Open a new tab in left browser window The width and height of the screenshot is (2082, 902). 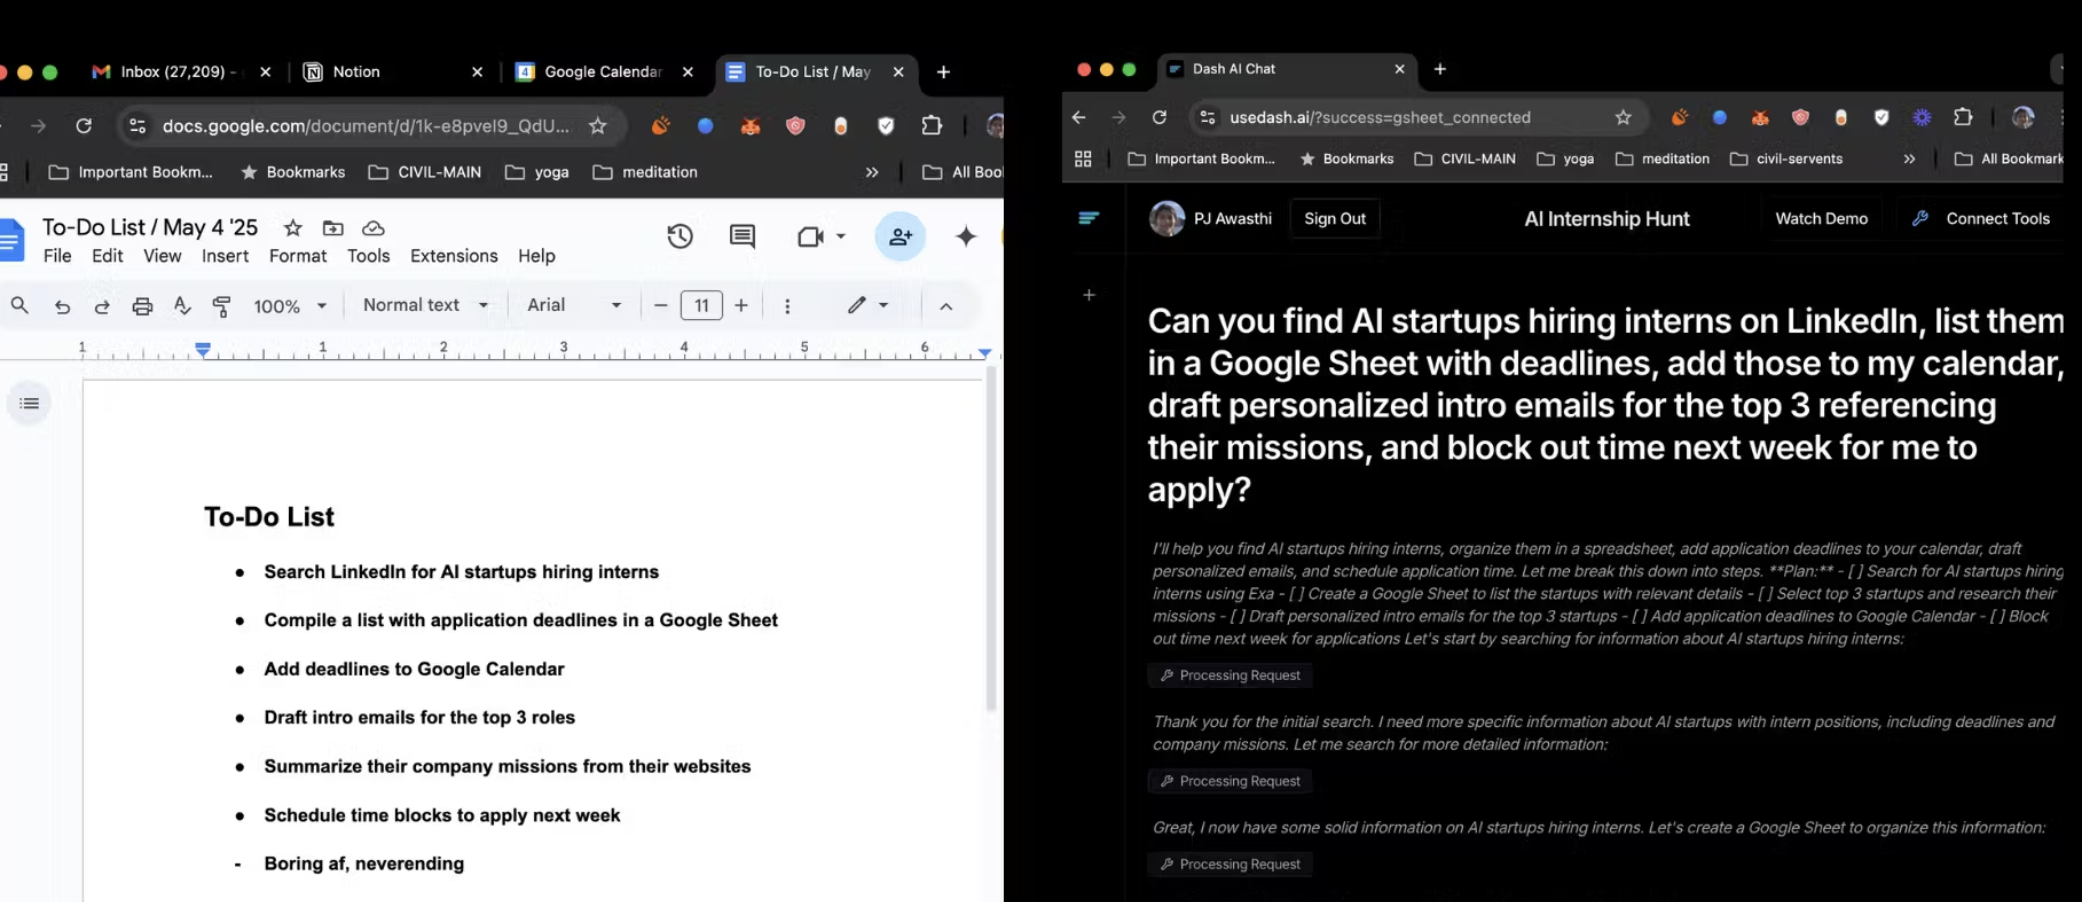(x=943, y=72)
